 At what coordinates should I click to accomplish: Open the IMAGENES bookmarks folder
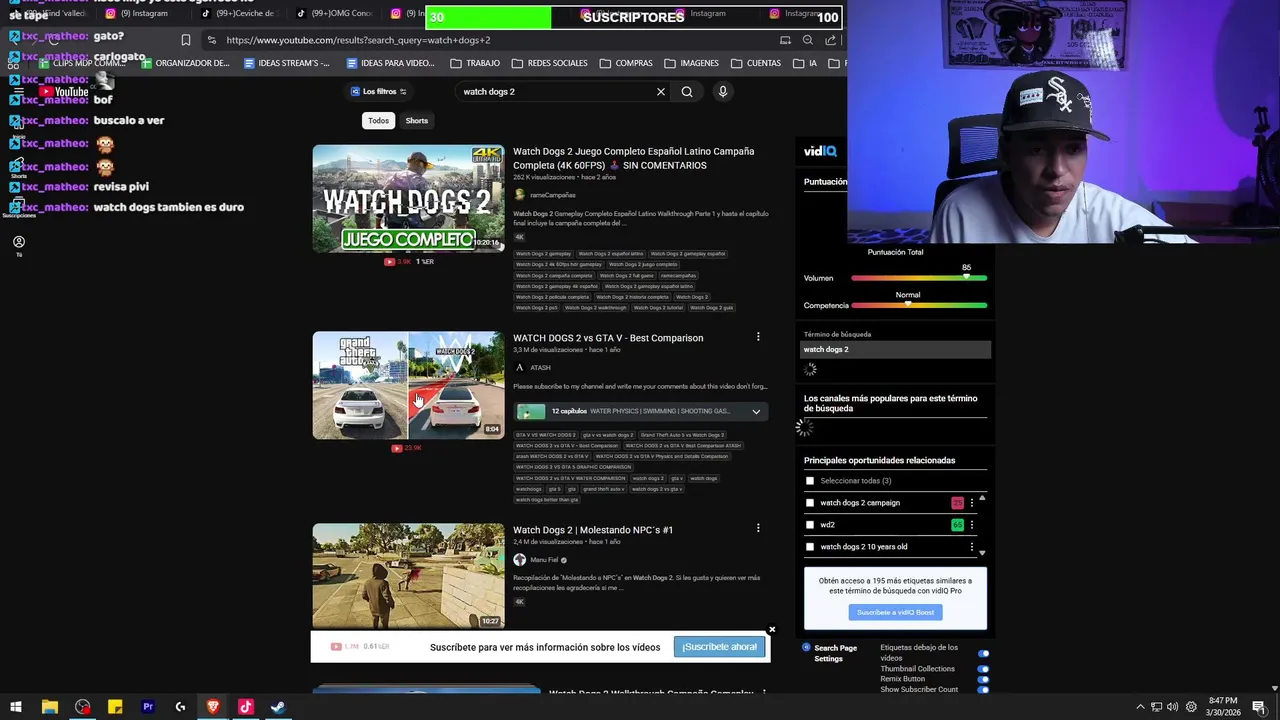[691, 63]
